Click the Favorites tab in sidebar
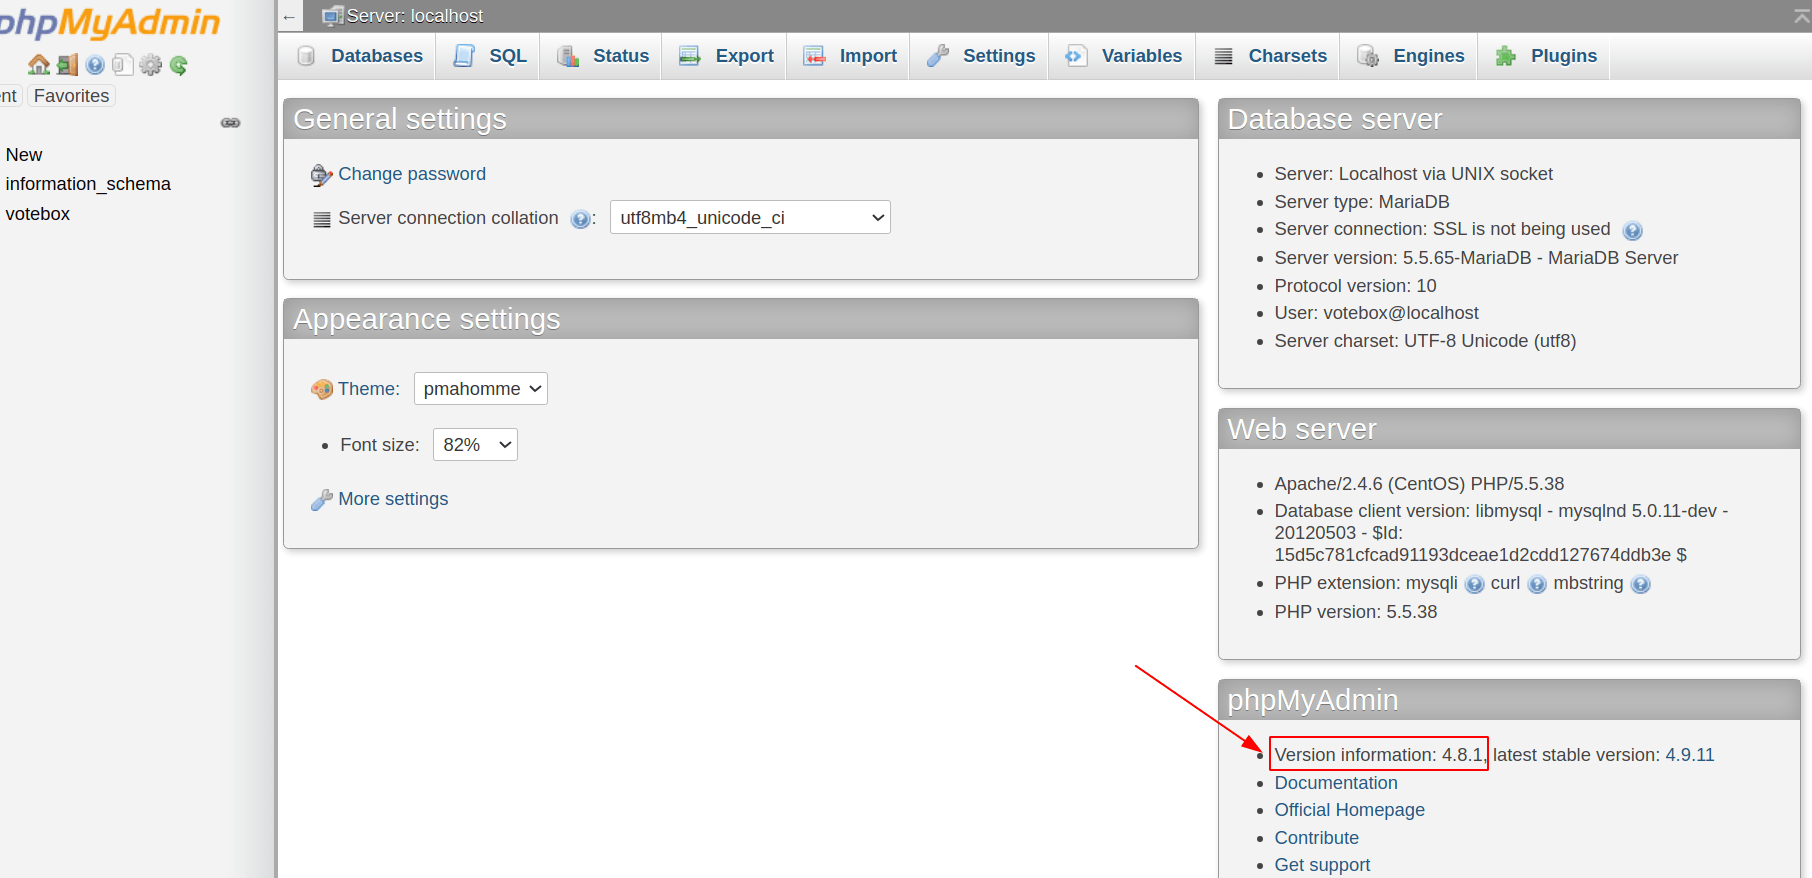This screenshot has height=878, width=1812. pos(71,96)
